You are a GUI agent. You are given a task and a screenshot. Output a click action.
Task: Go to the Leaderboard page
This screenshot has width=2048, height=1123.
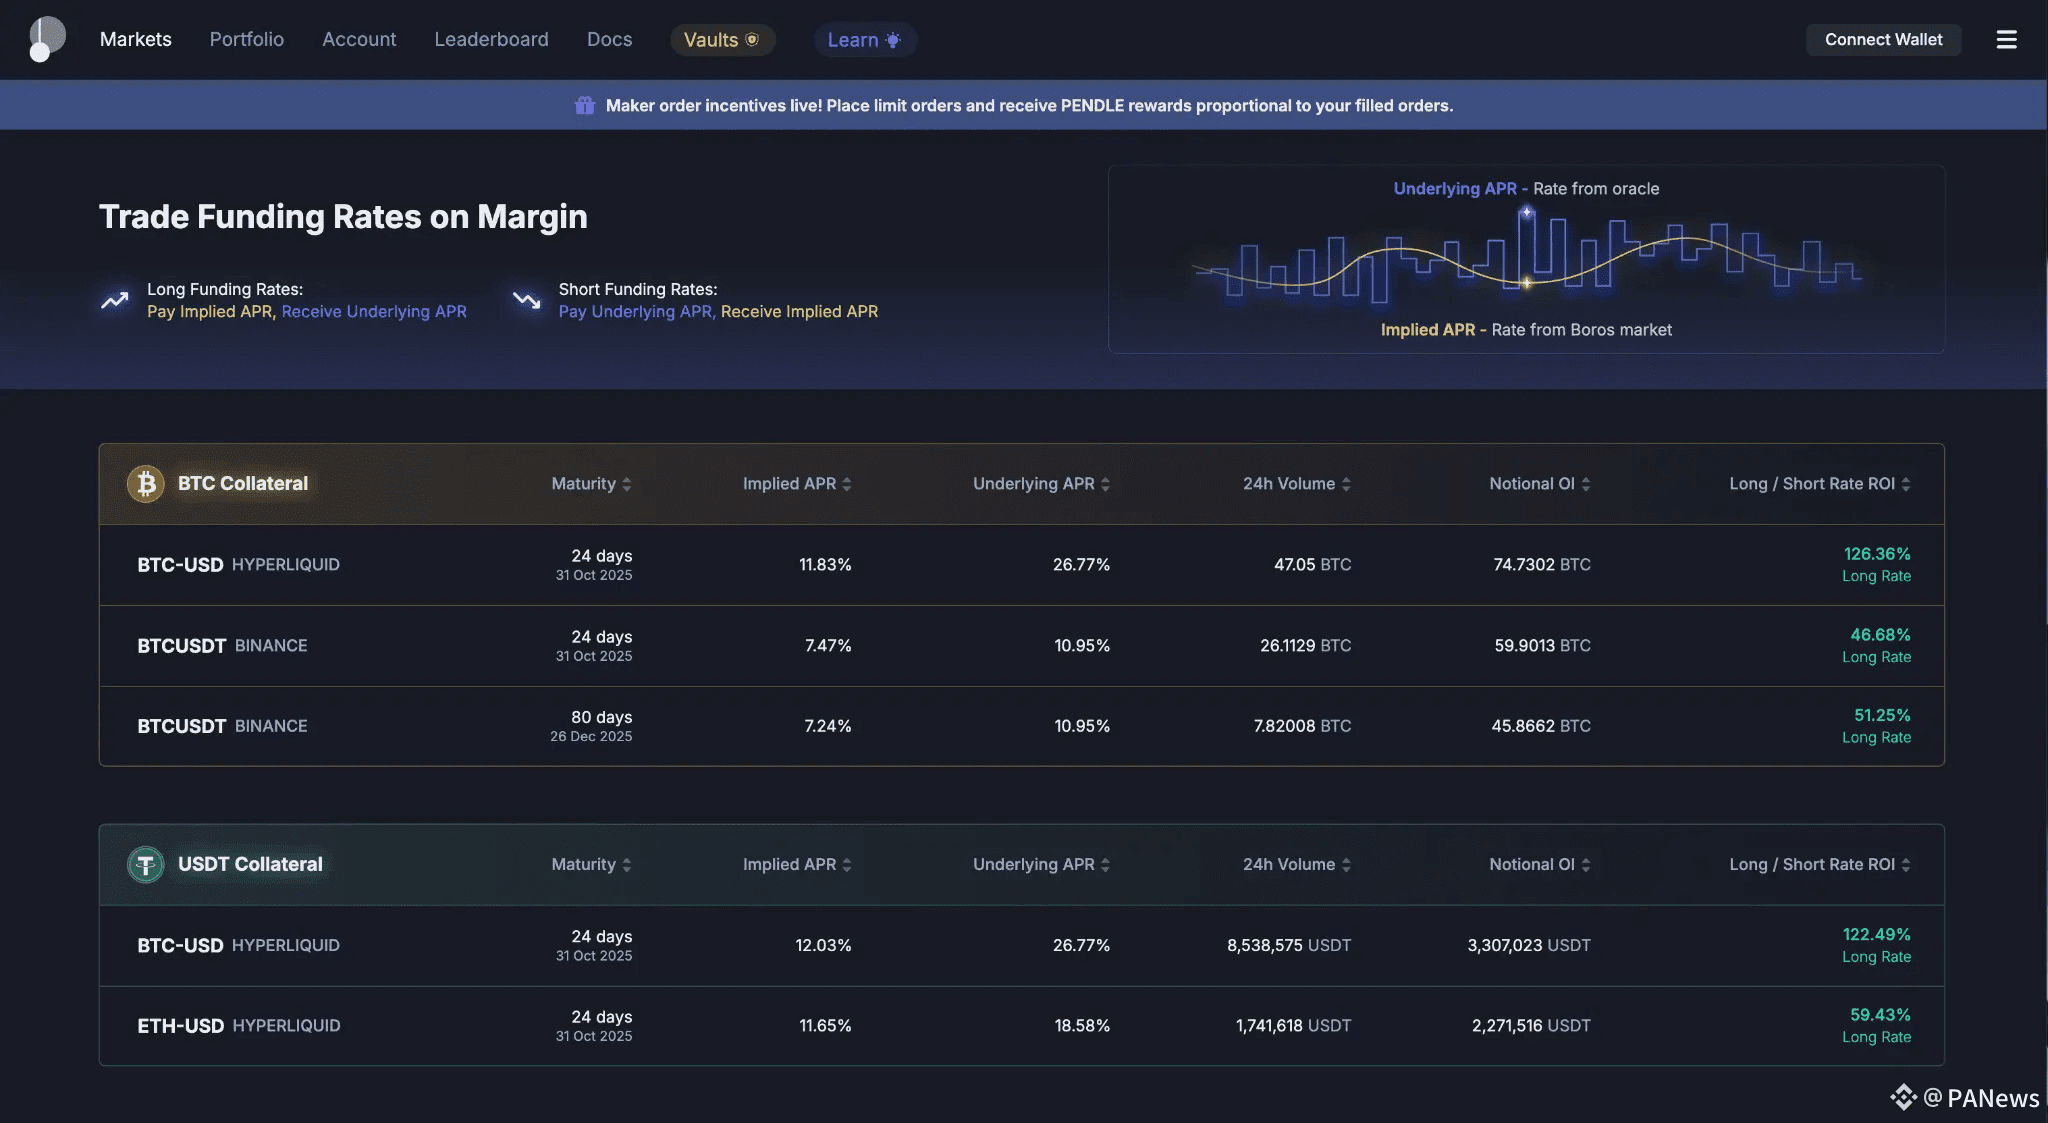(x=491, y=40)
